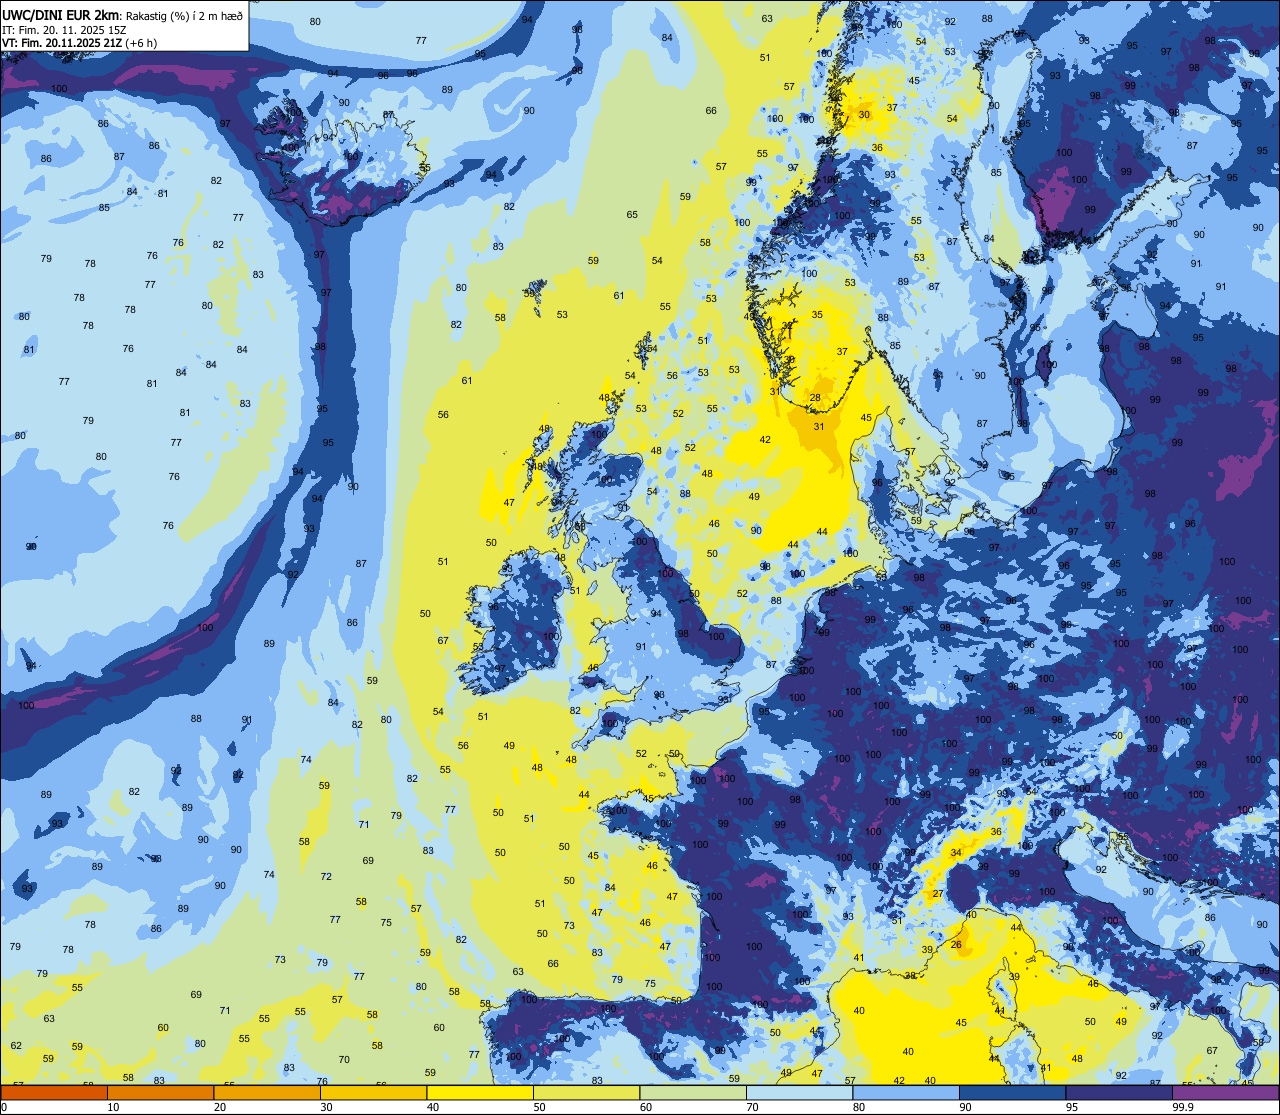Click the 20–30 amber legend swatch

point(267,1092)
